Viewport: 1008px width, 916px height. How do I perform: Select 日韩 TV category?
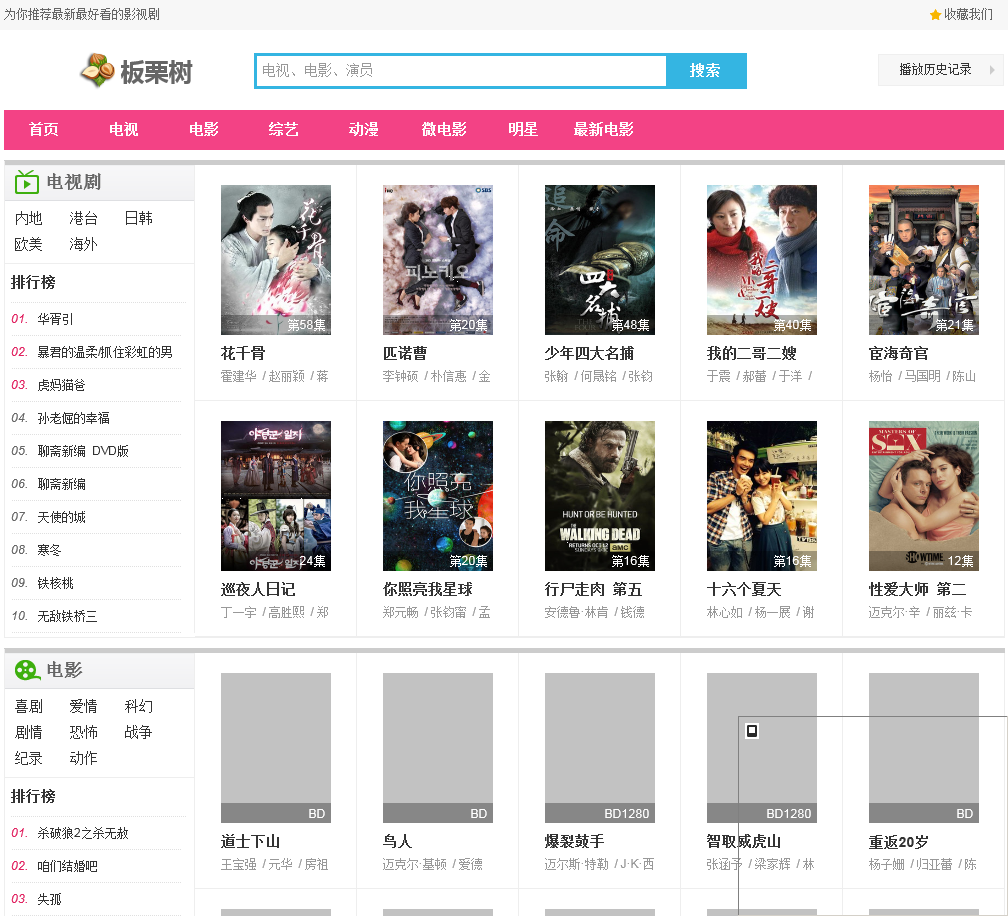[138, 219]
